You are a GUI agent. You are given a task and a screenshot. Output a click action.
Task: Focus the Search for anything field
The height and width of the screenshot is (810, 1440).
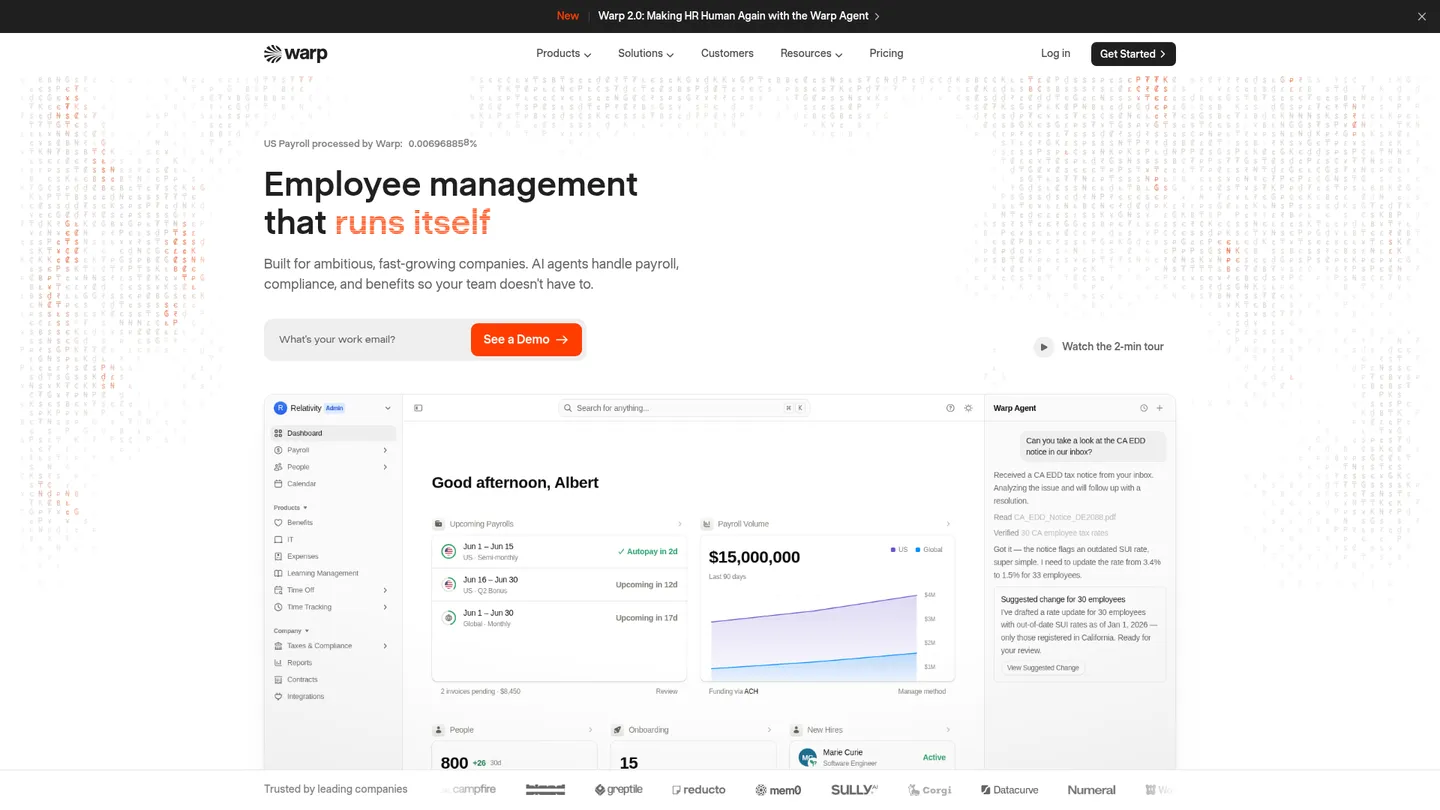(x=682, y=408)
